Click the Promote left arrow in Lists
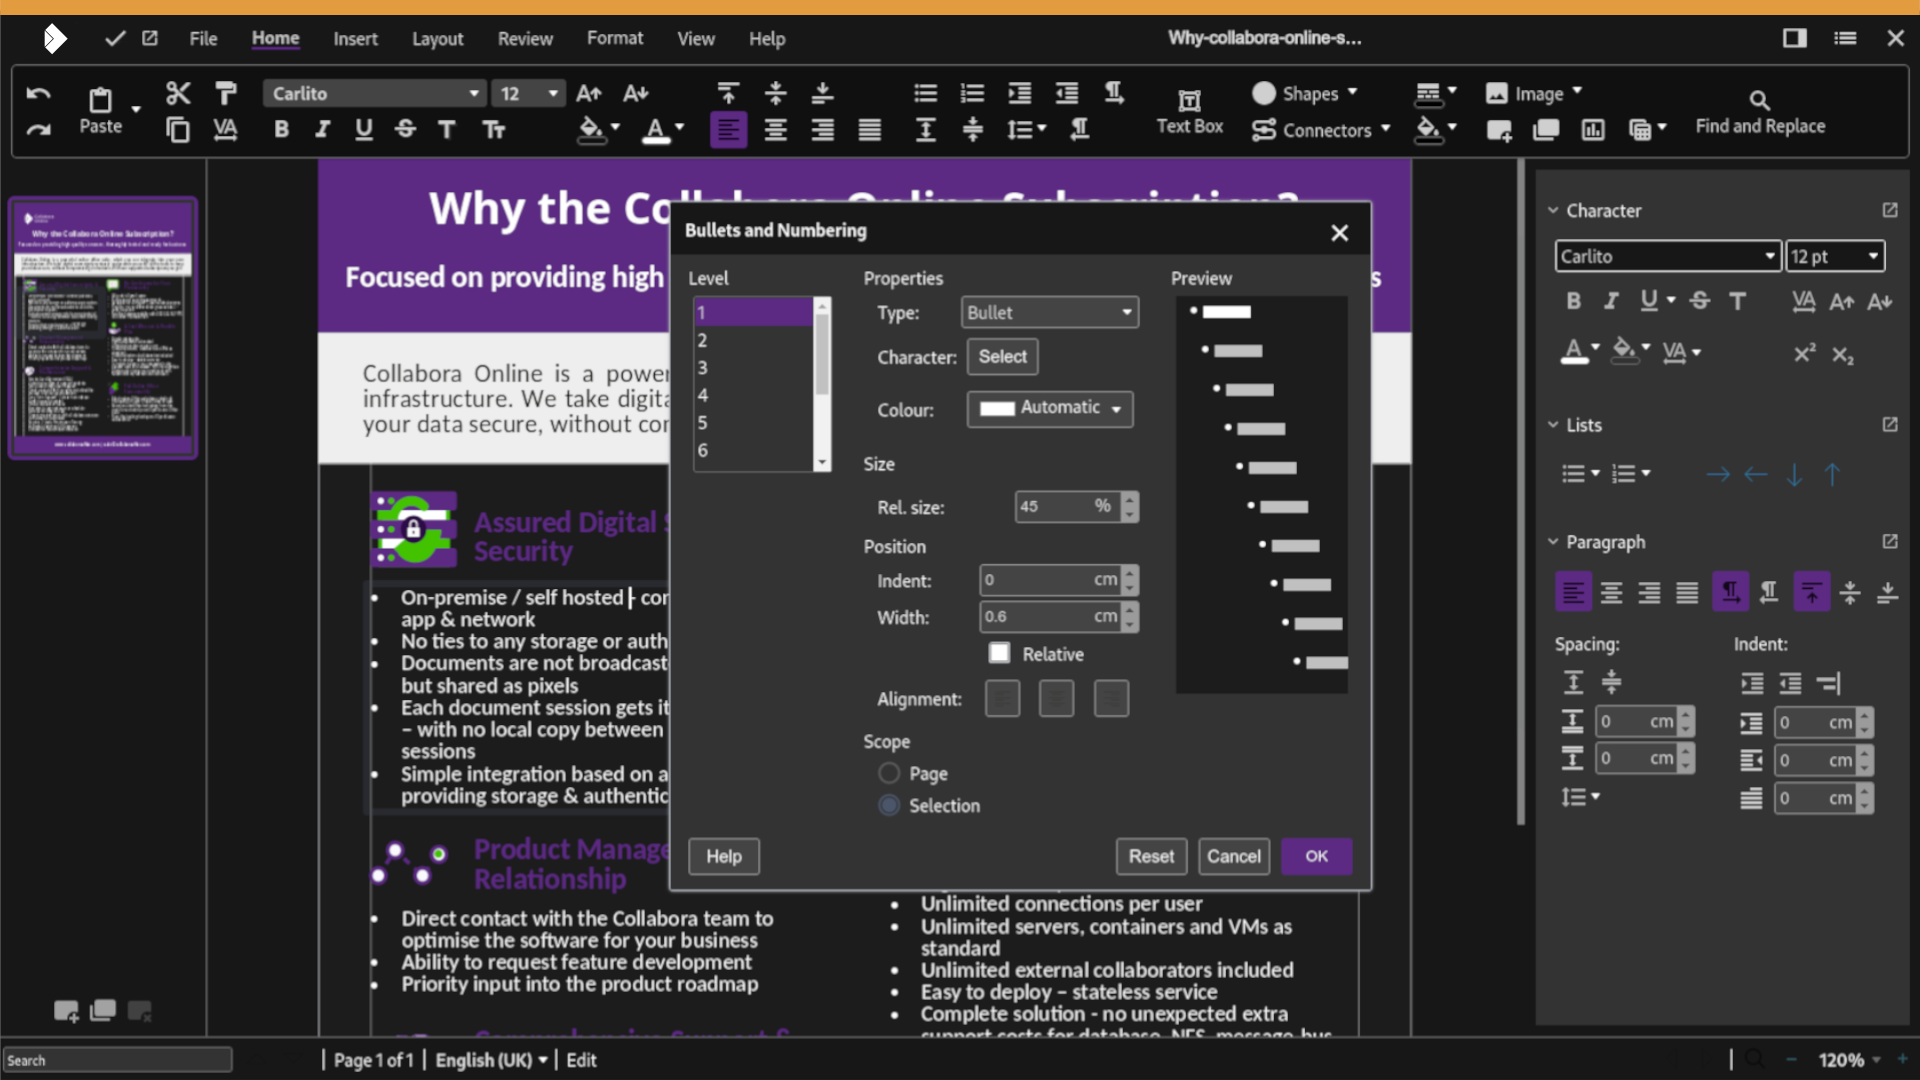The height and width of the screenshot is (1080, 1920). coord(1756,474)
